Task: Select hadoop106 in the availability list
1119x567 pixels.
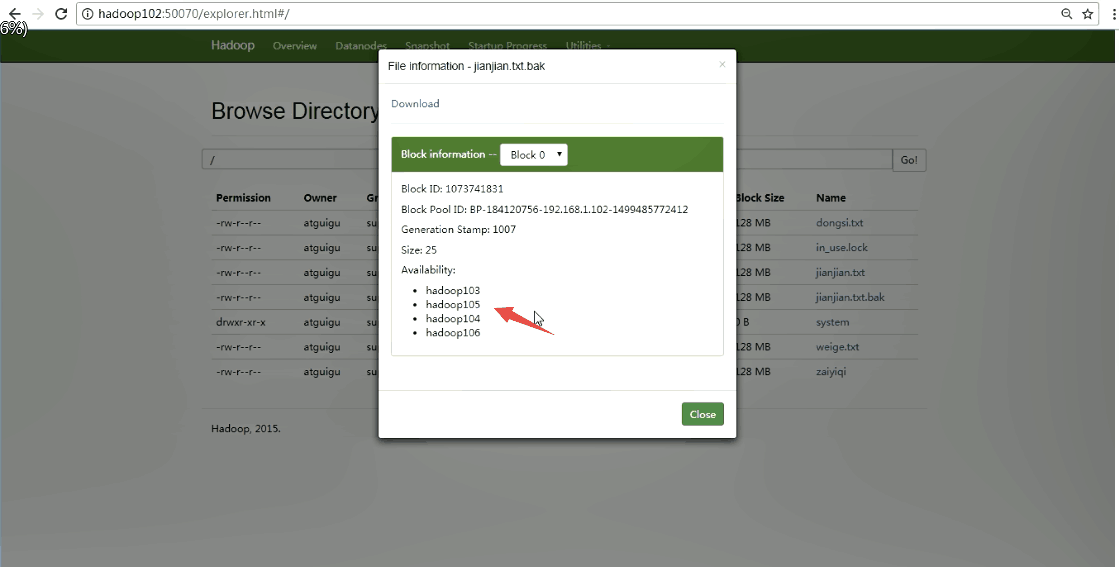Action: pyautogui.click(x=452, y=333)
